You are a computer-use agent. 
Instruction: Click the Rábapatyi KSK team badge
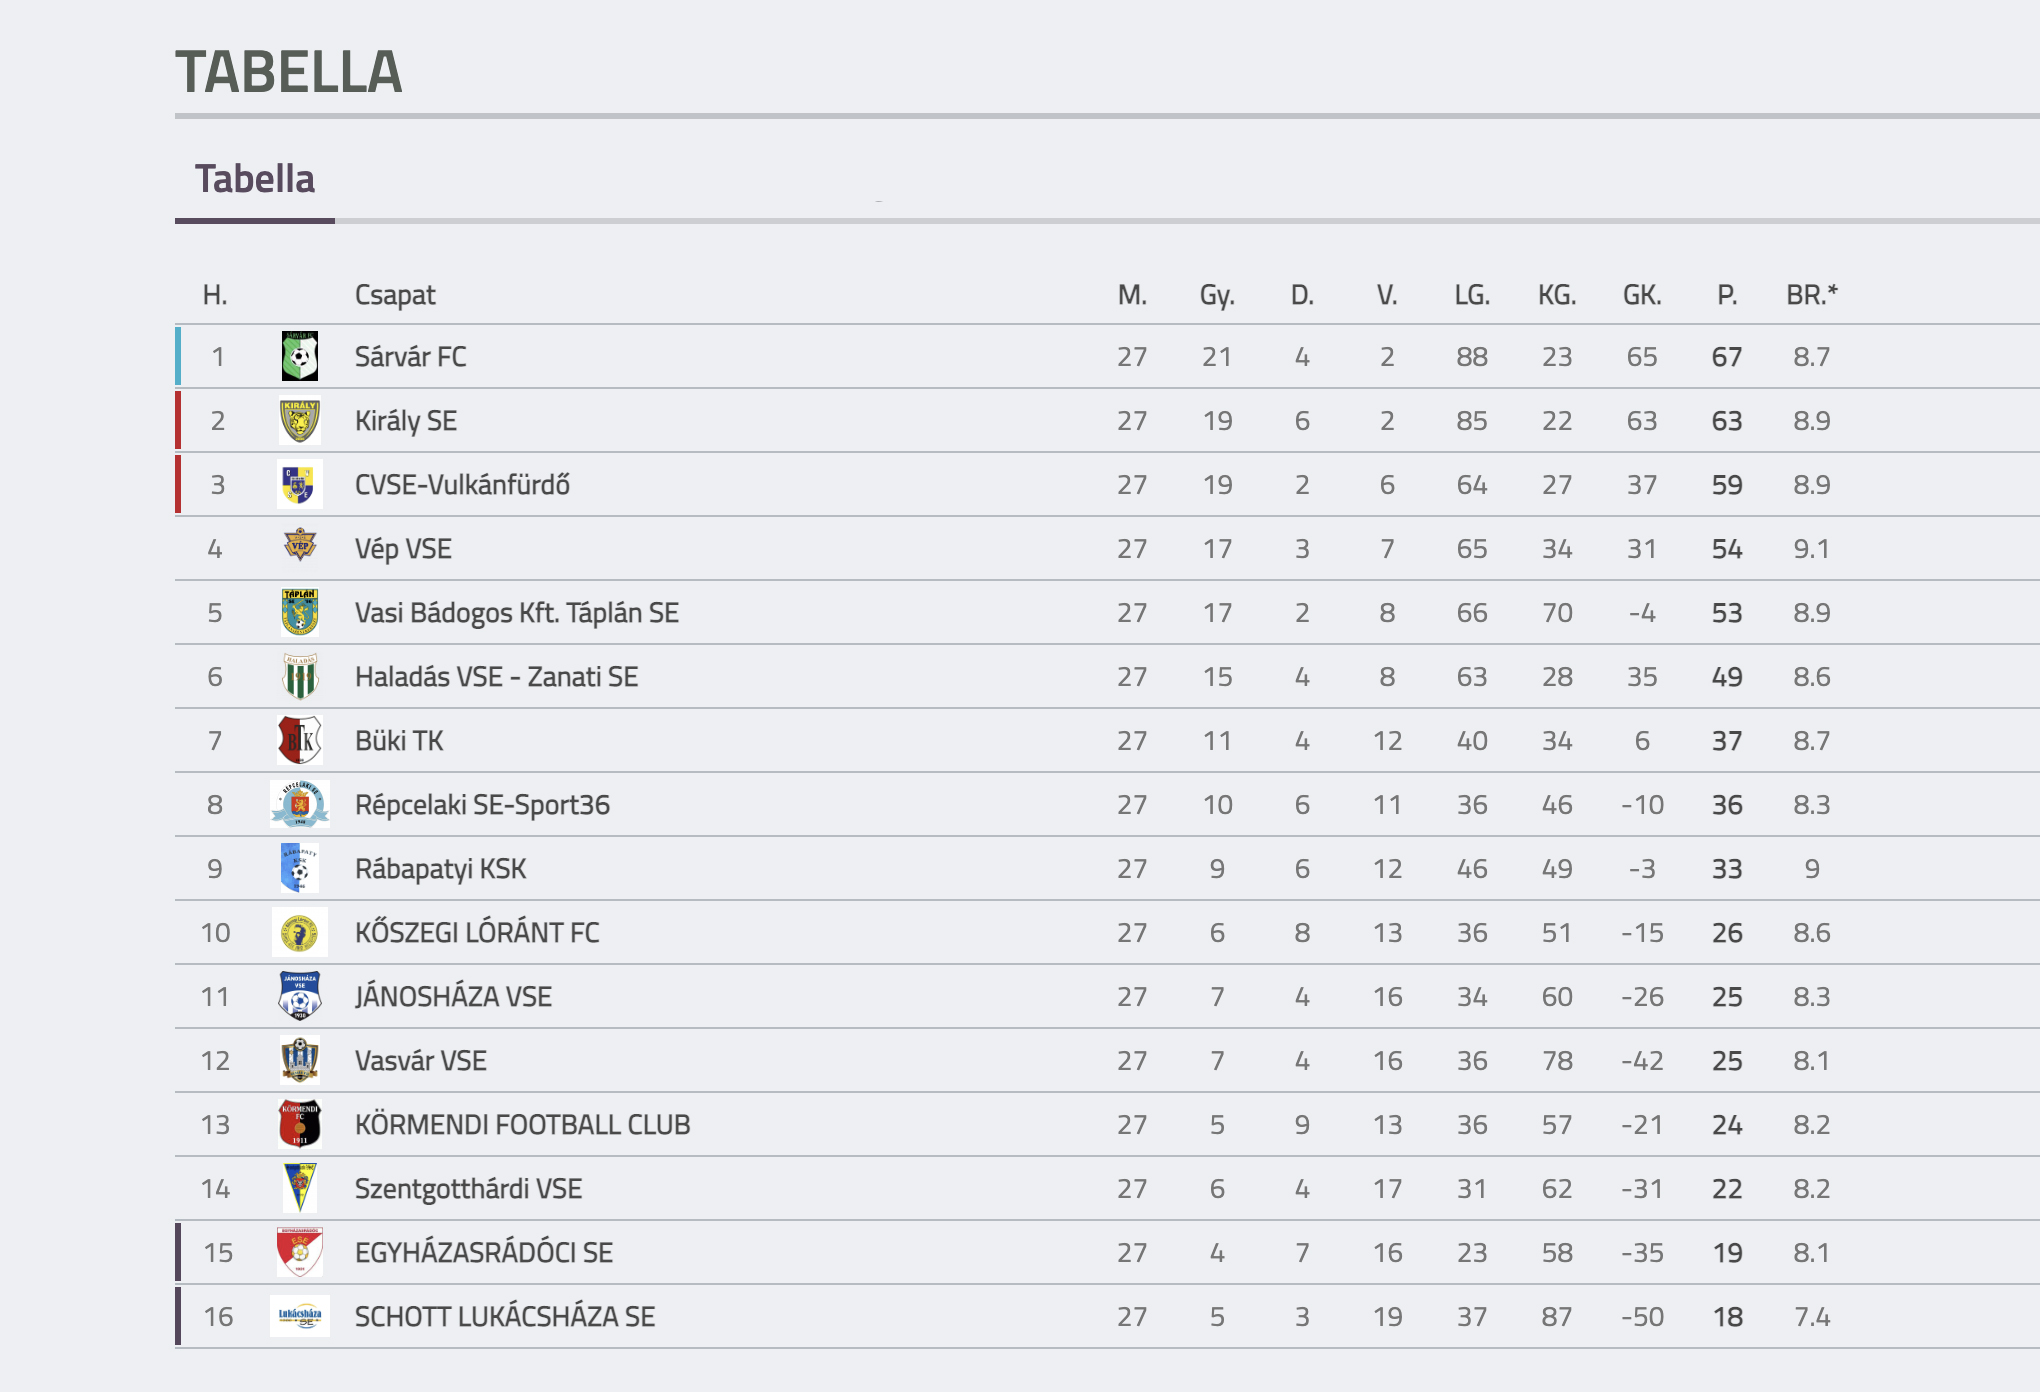pyautogui.click(x=300, y=868)
